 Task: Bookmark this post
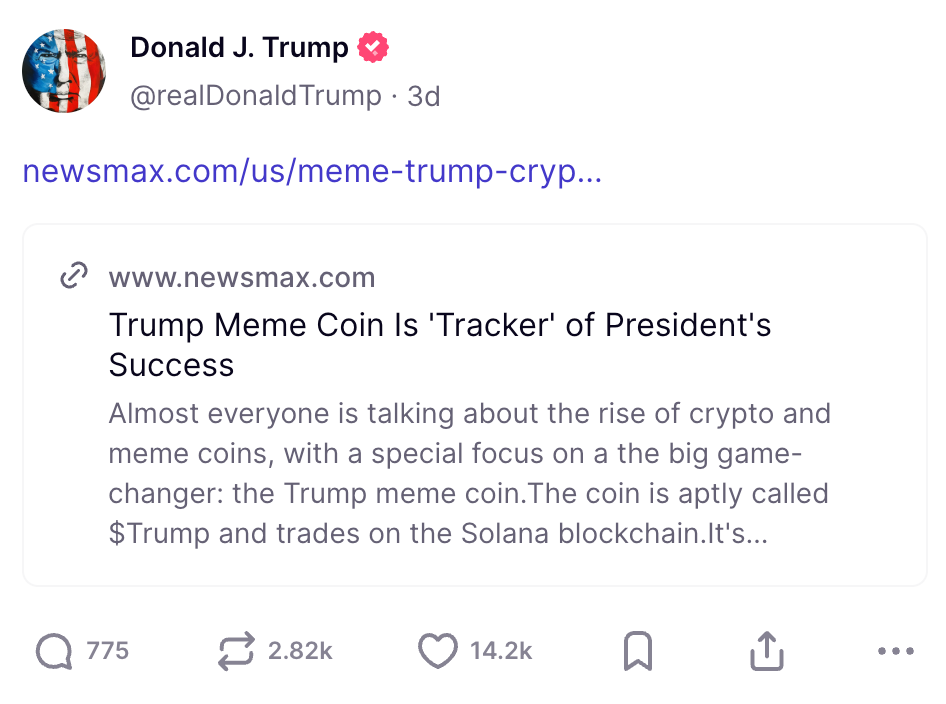pos(638,652)
